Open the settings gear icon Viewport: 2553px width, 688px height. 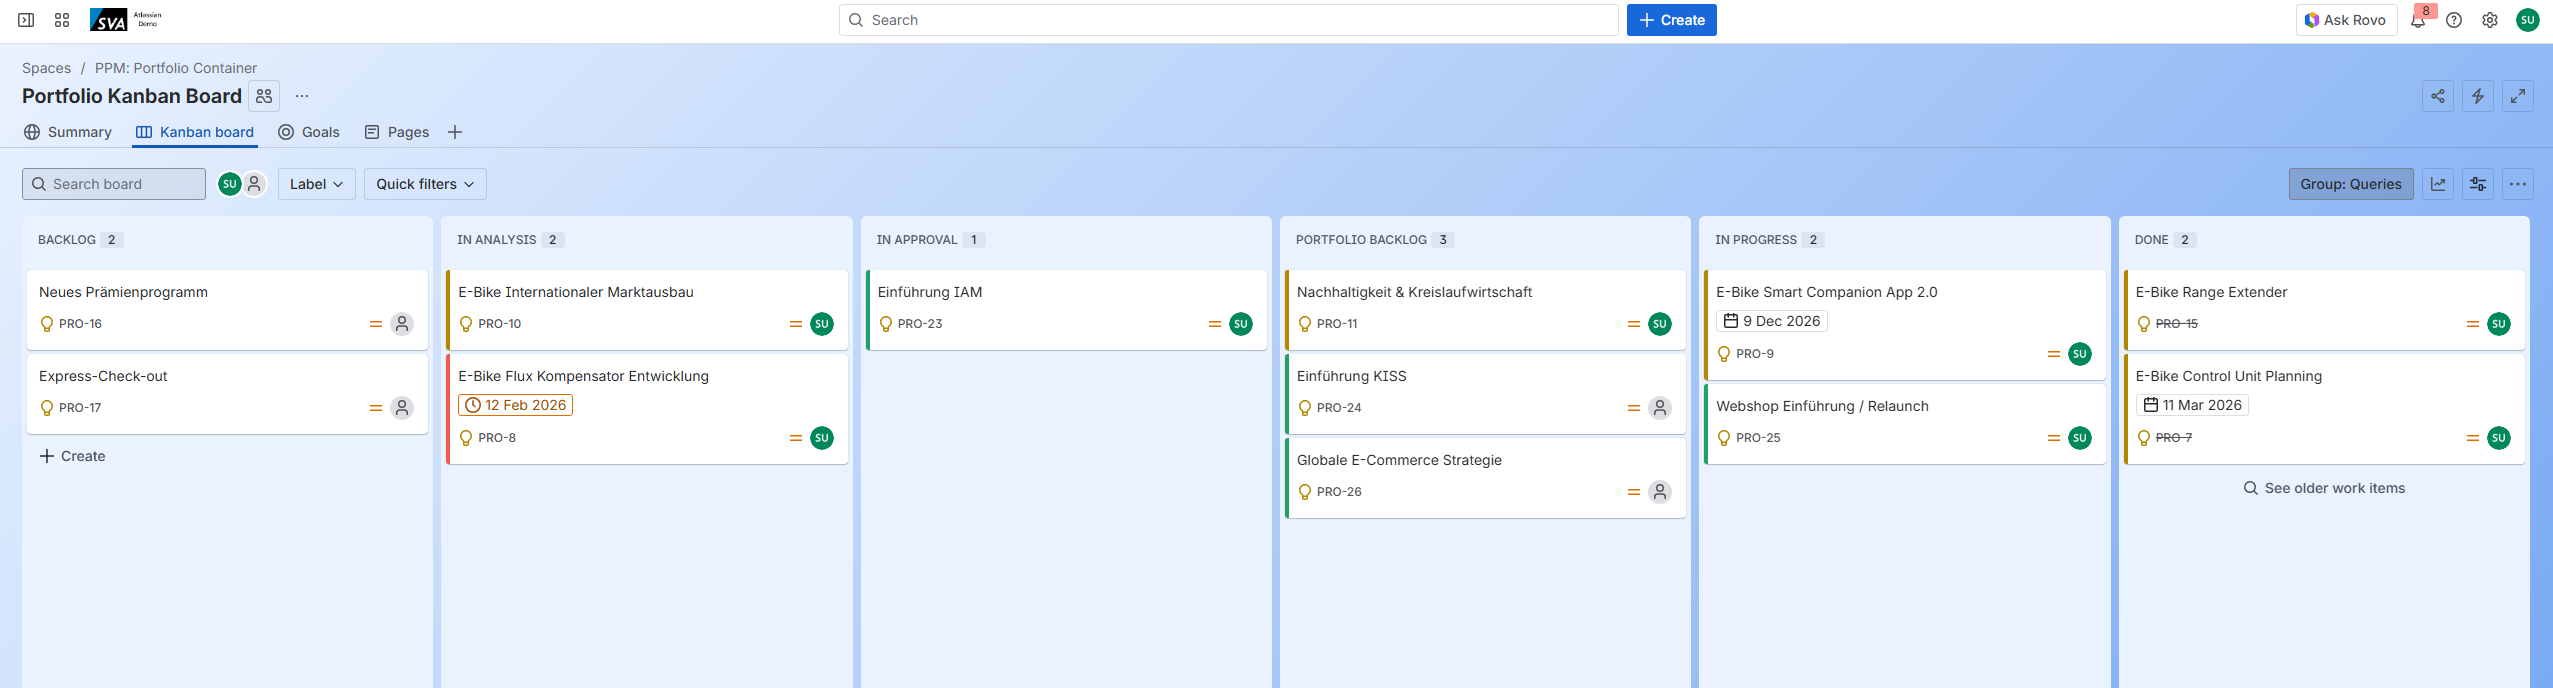click(x=2490, y=20)
